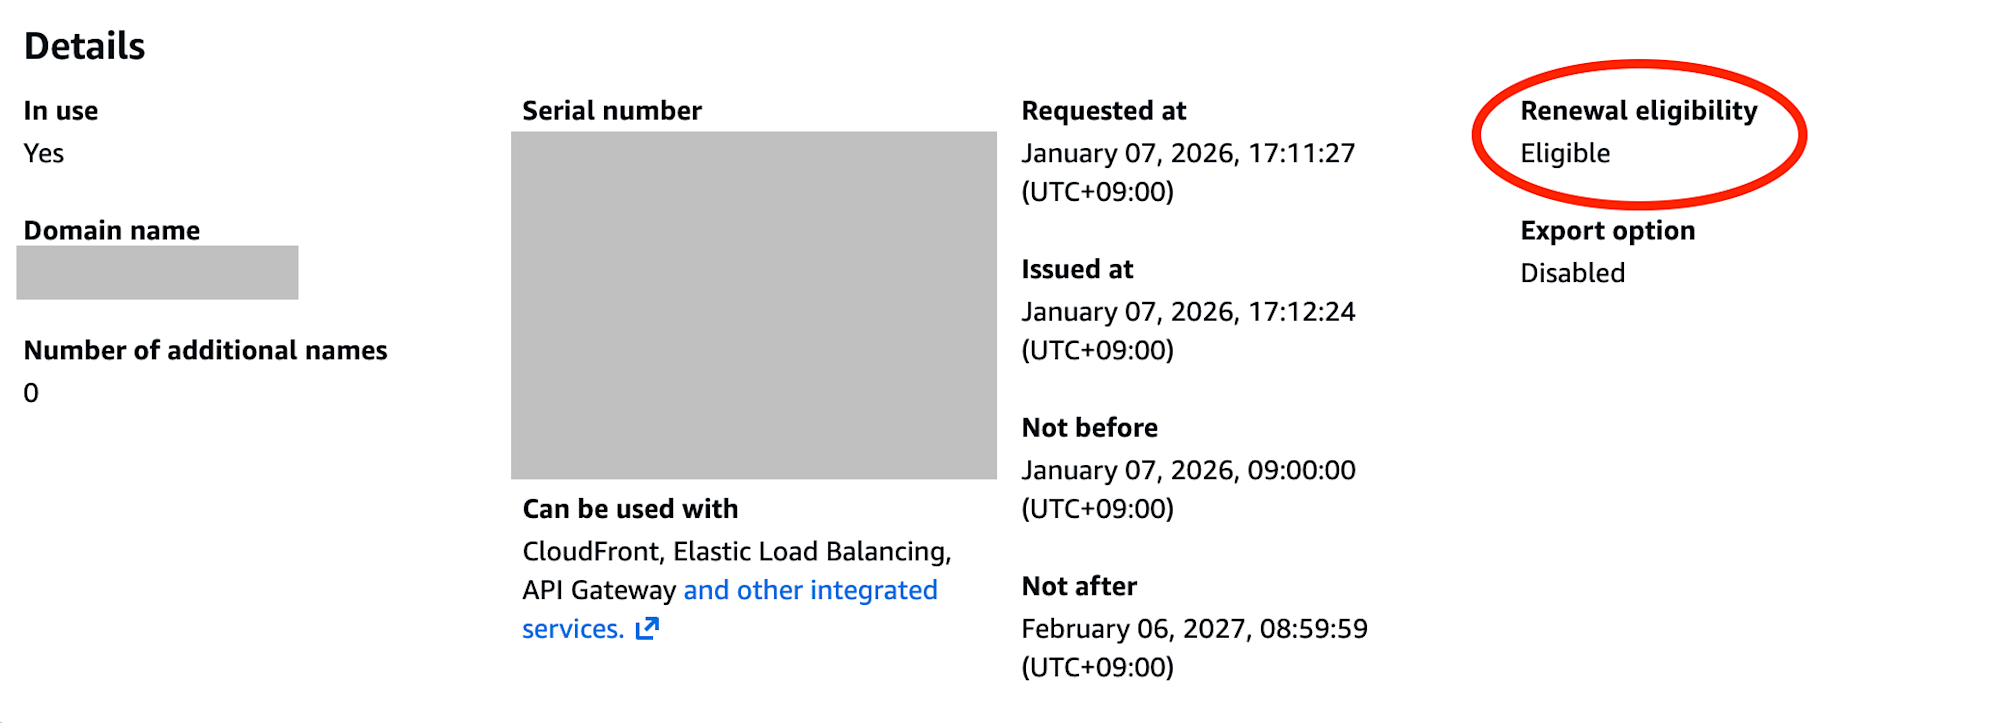The width and height of the screenshot is (2000, 723).
Task: Click the Not after expiry date
Action: point(1193,629)
